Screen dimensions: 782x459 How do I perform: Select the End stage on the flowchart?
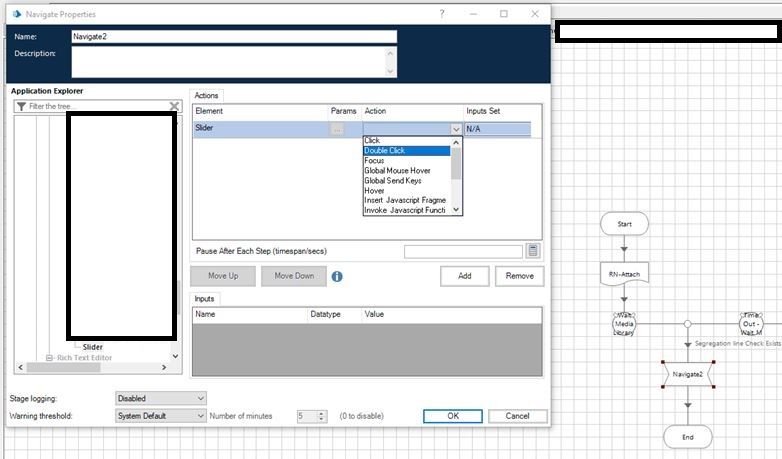pos(687,436)
